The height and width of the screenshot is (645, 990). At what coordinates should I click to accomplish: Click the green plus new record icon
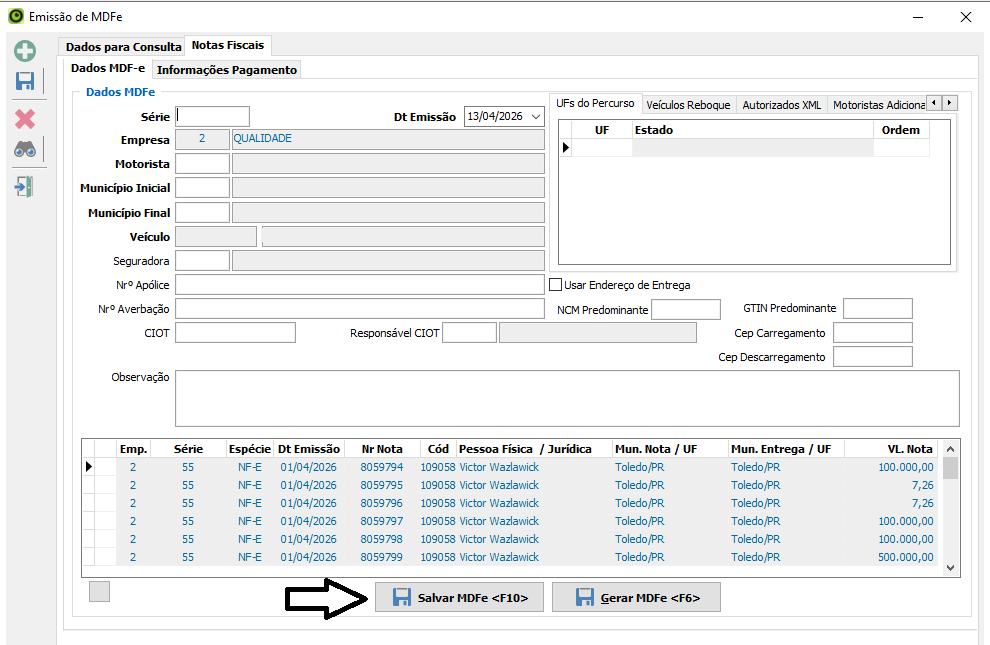[25, 51]
